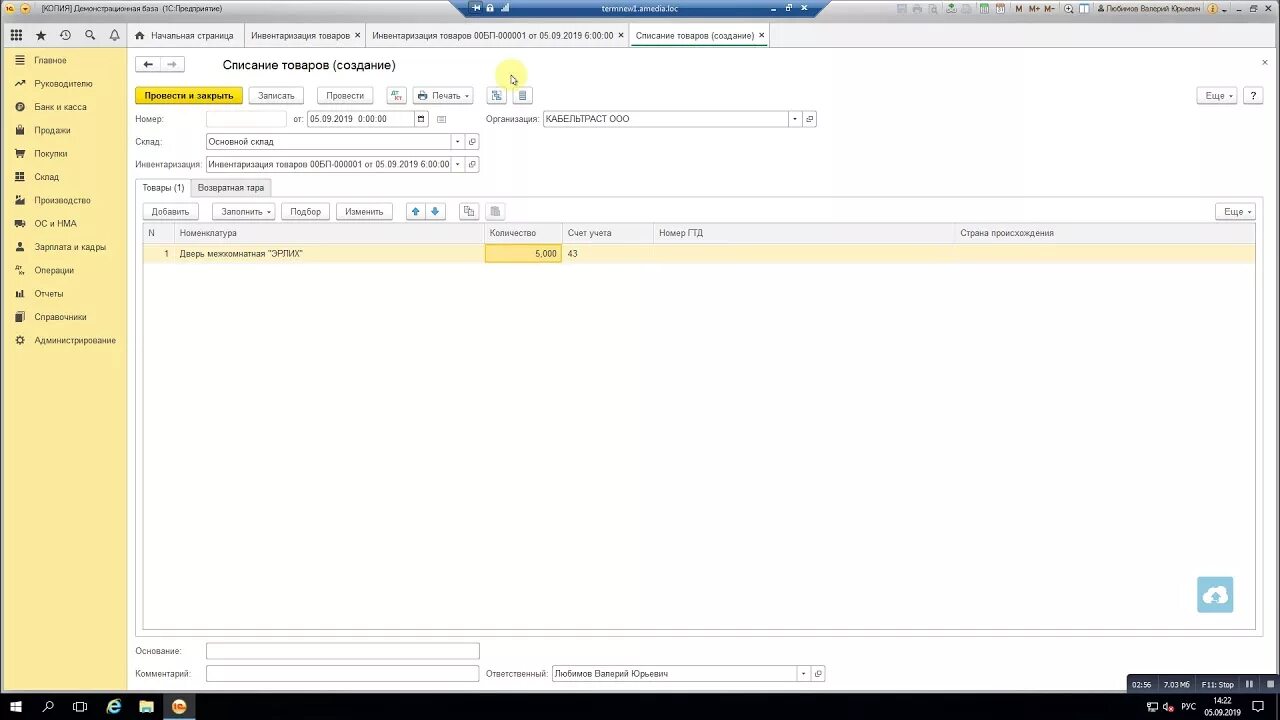Screen dimensions: 1280x720
Task: Open the related documents structure icon
Action: point(496,96)
